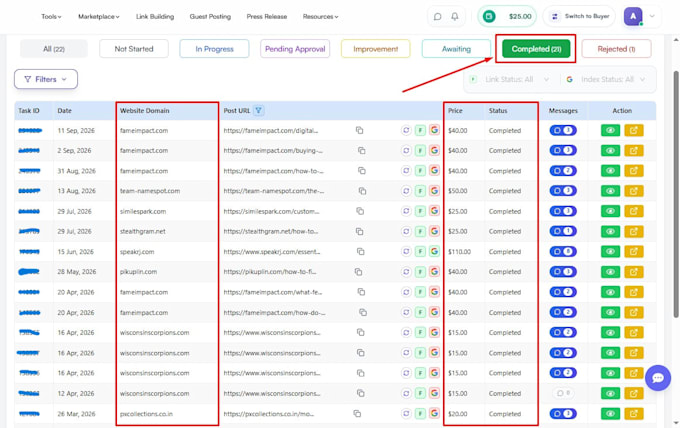Click the $110.00 price cell
This screenshot has width=680, height=428.
point(459,252)
